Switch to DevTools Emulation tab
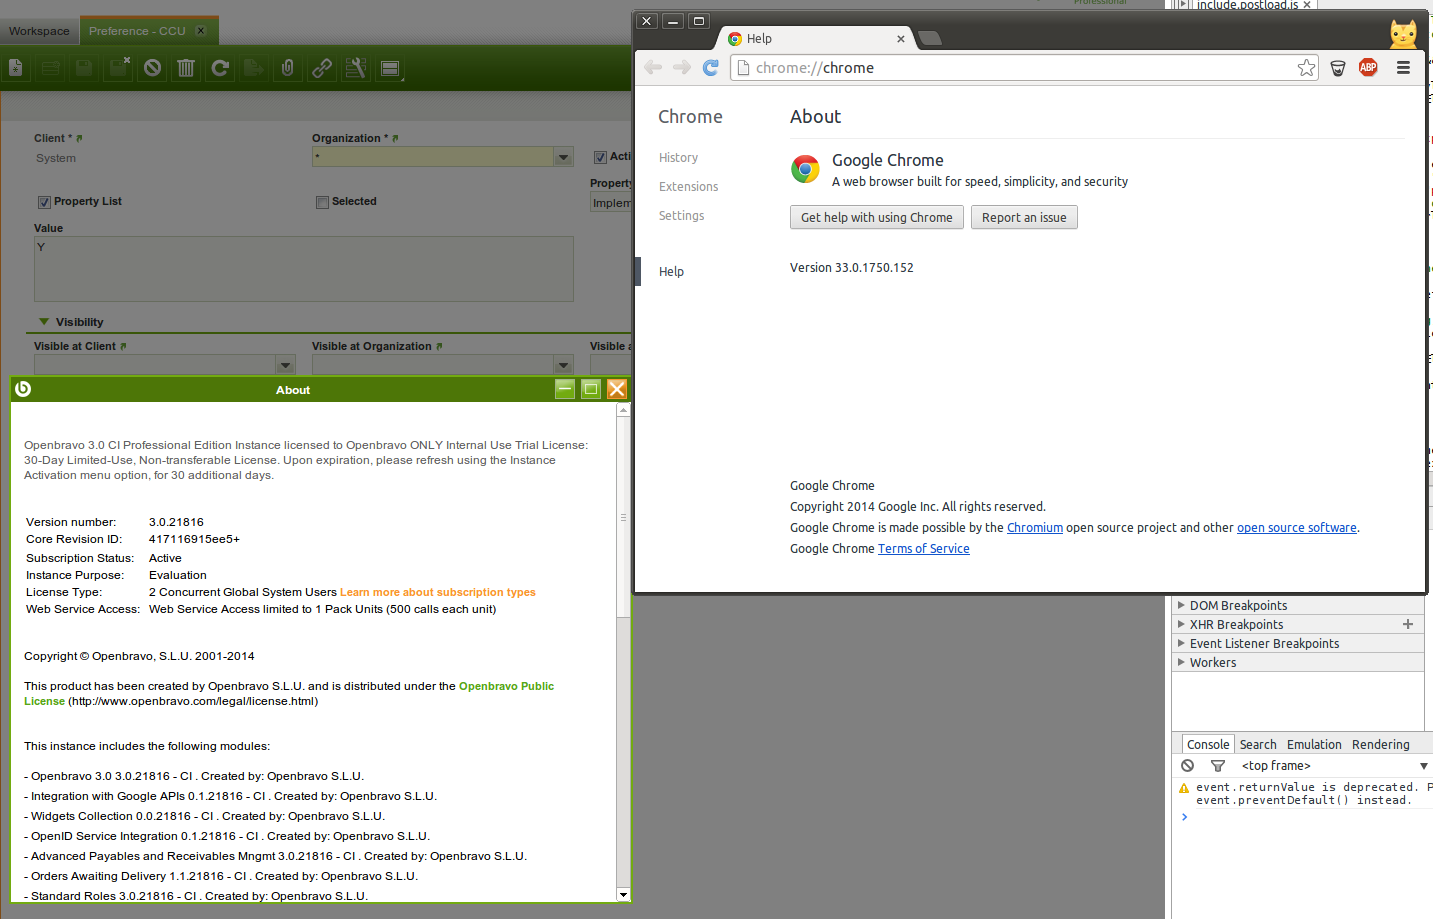This screenshot has width=1433, height=919. (x=1314, y=745)
